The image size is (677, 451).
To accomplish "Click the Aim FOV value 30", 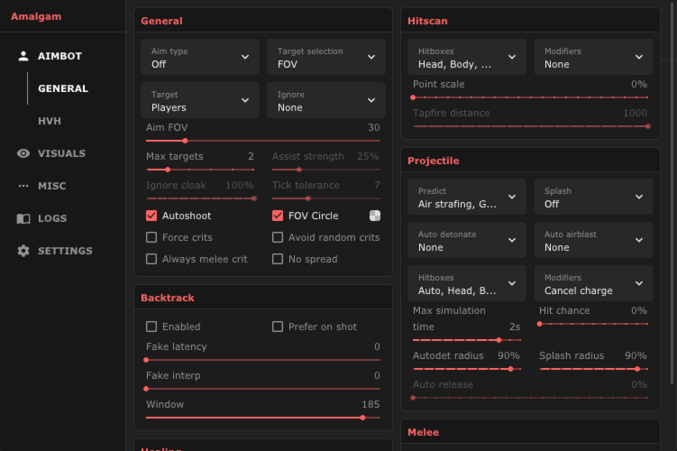I will [x=374, y=128].
